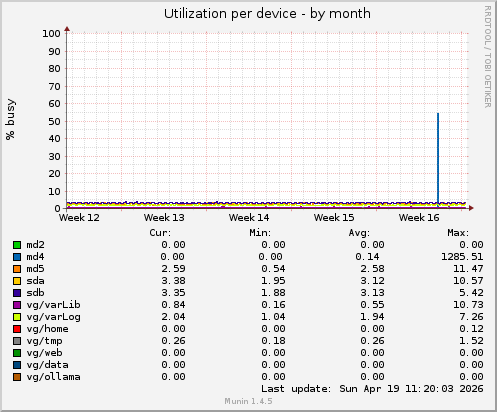Click the vg/home red legend swatch
497x412 pixels.
17,329
